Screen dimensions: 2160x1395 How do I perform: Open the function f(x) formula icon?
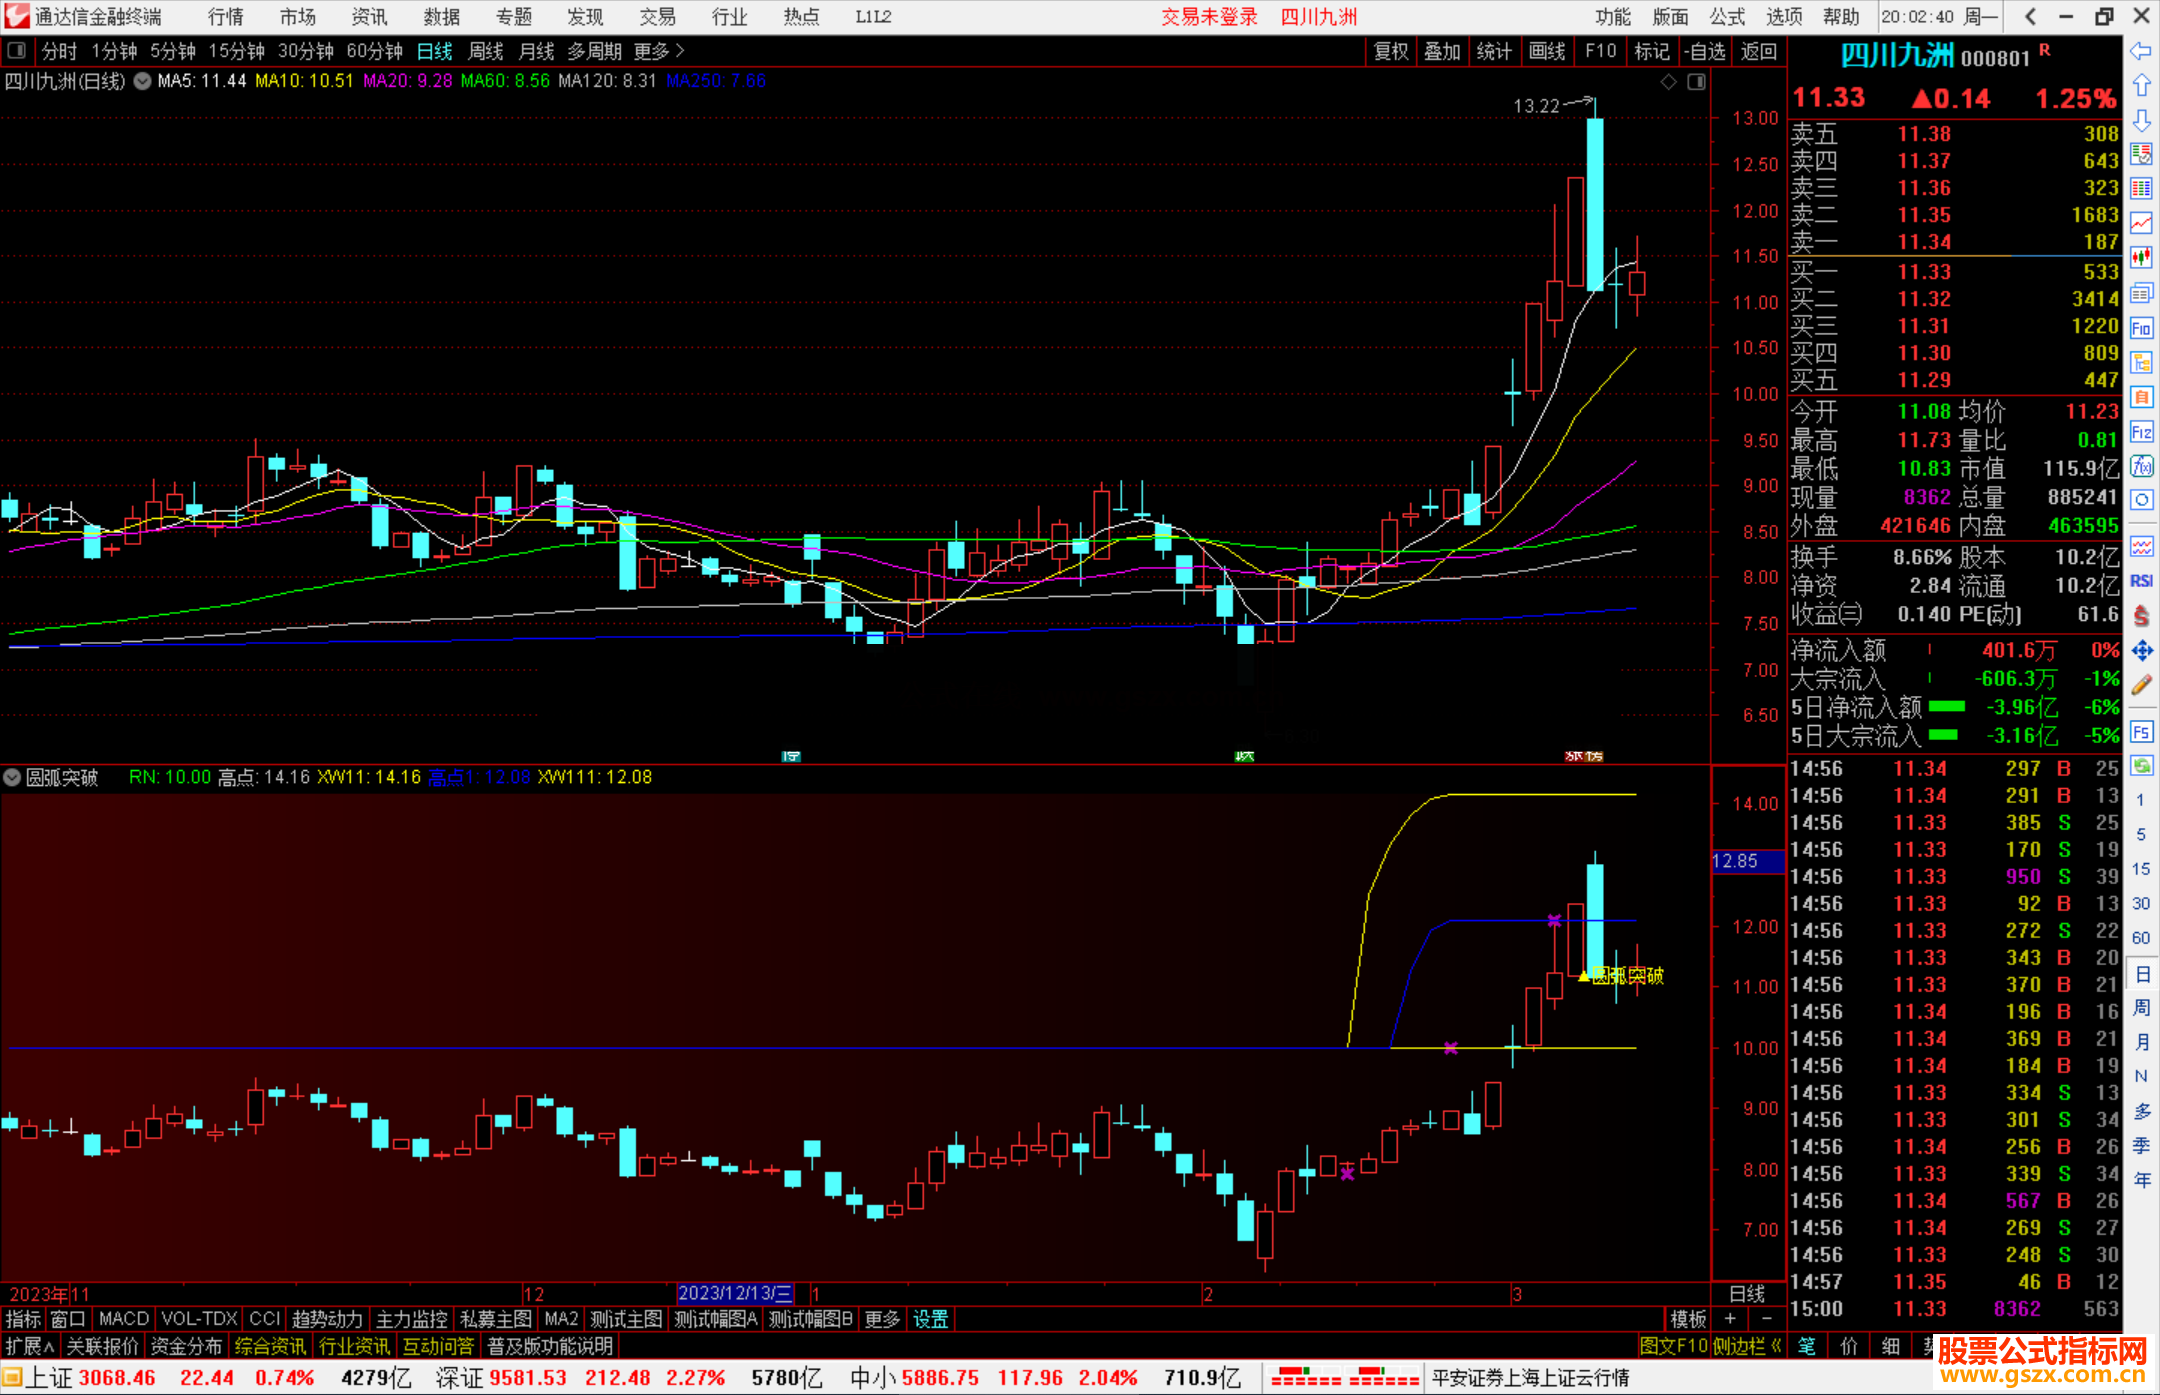[x=2141, y=466]
